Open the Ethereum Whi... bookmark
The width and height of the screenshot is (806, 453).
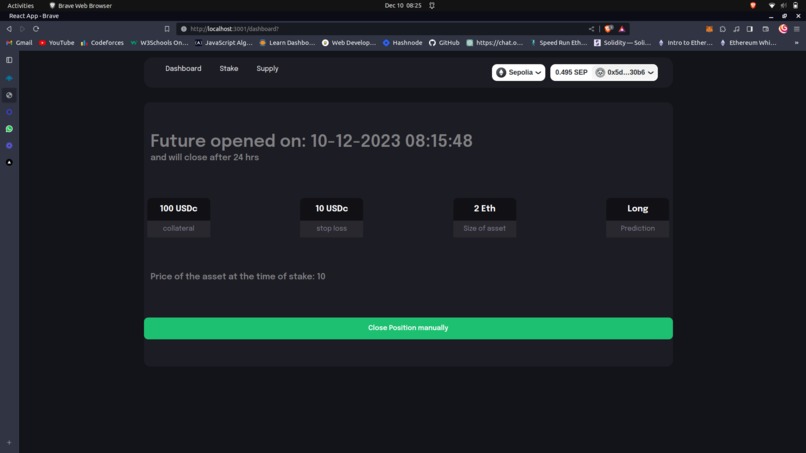click(748, 43)
